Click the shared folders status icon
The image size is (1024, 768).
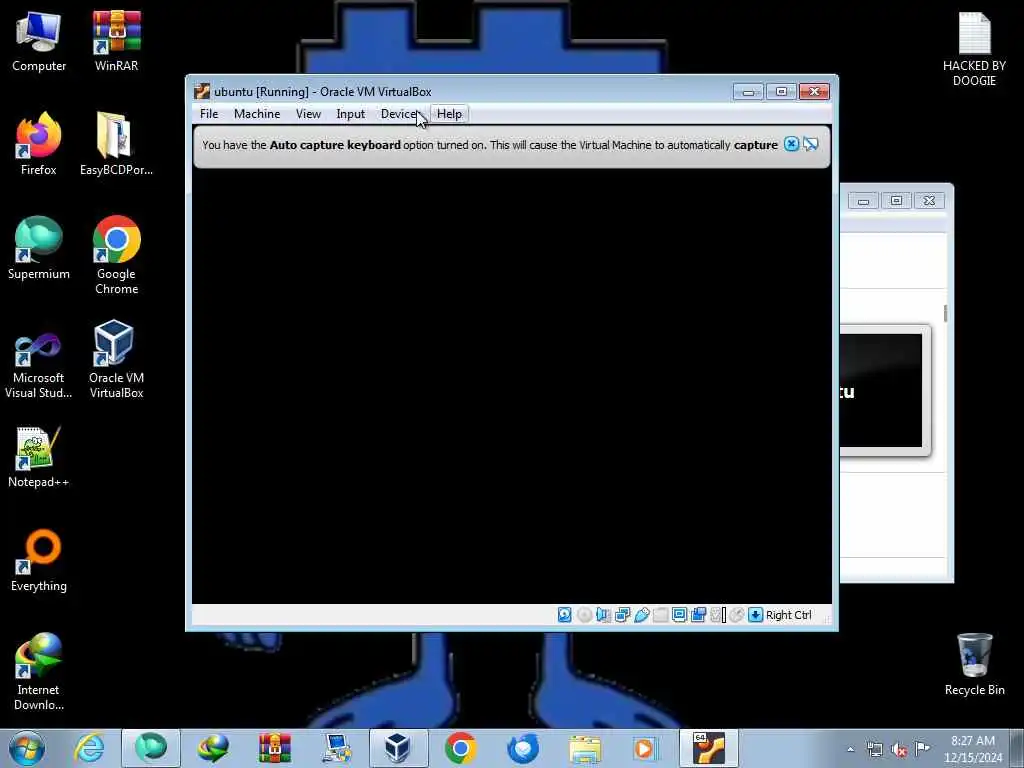coord(660,615)
